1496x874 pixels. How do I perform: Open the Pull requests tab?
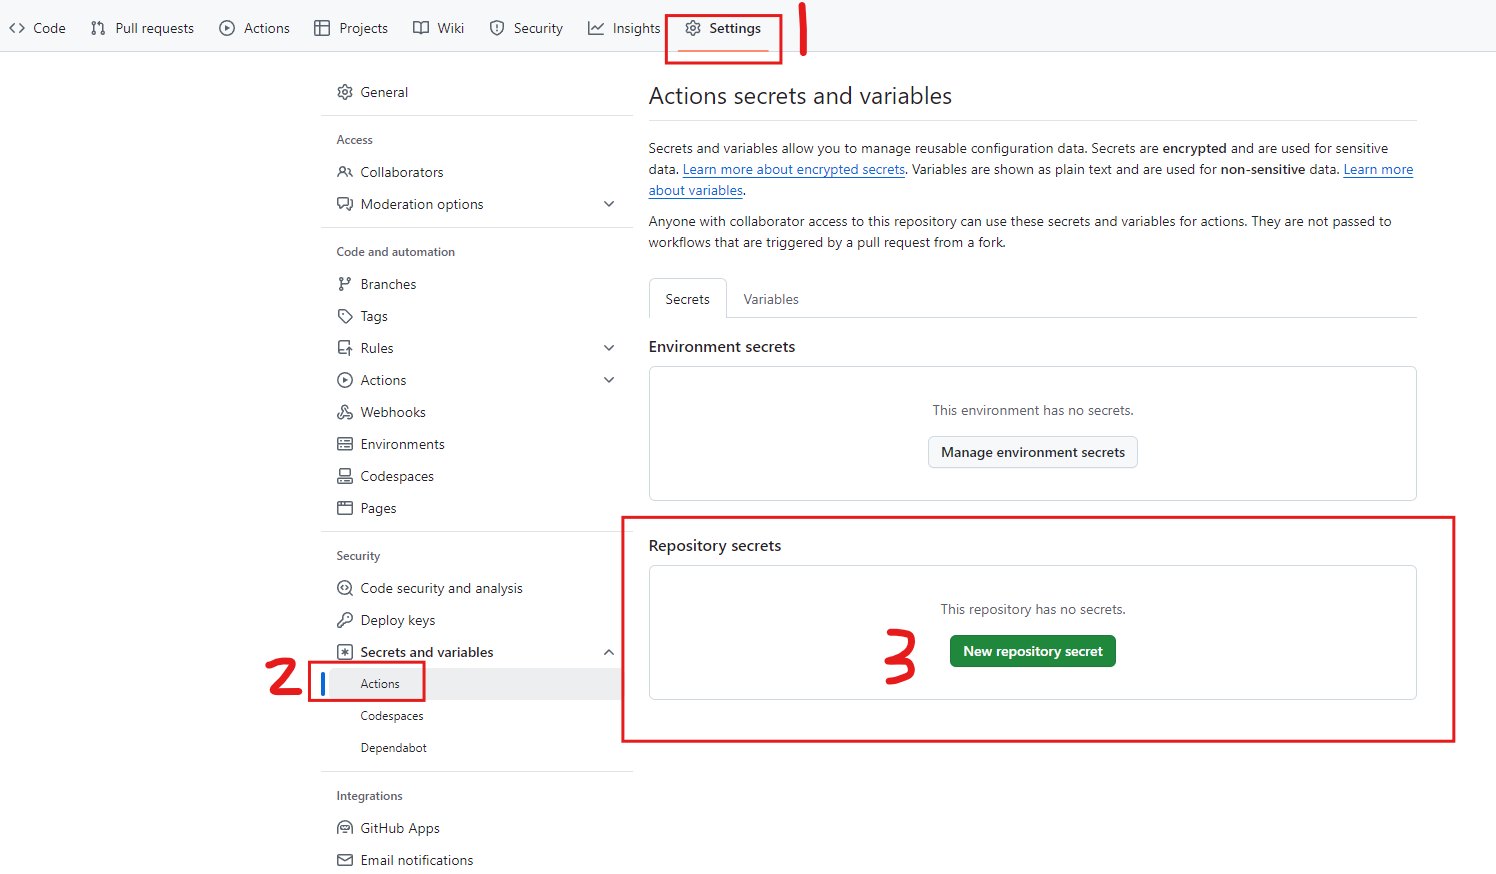[142, 28]
